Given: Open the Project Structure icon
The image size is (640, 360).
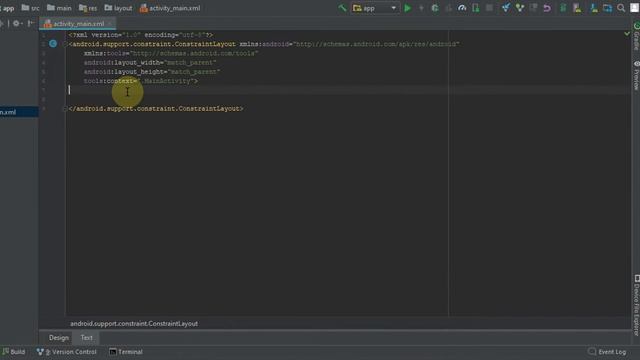Looking at the screenshot, I should pyautogui.click(x=607, y=8).
